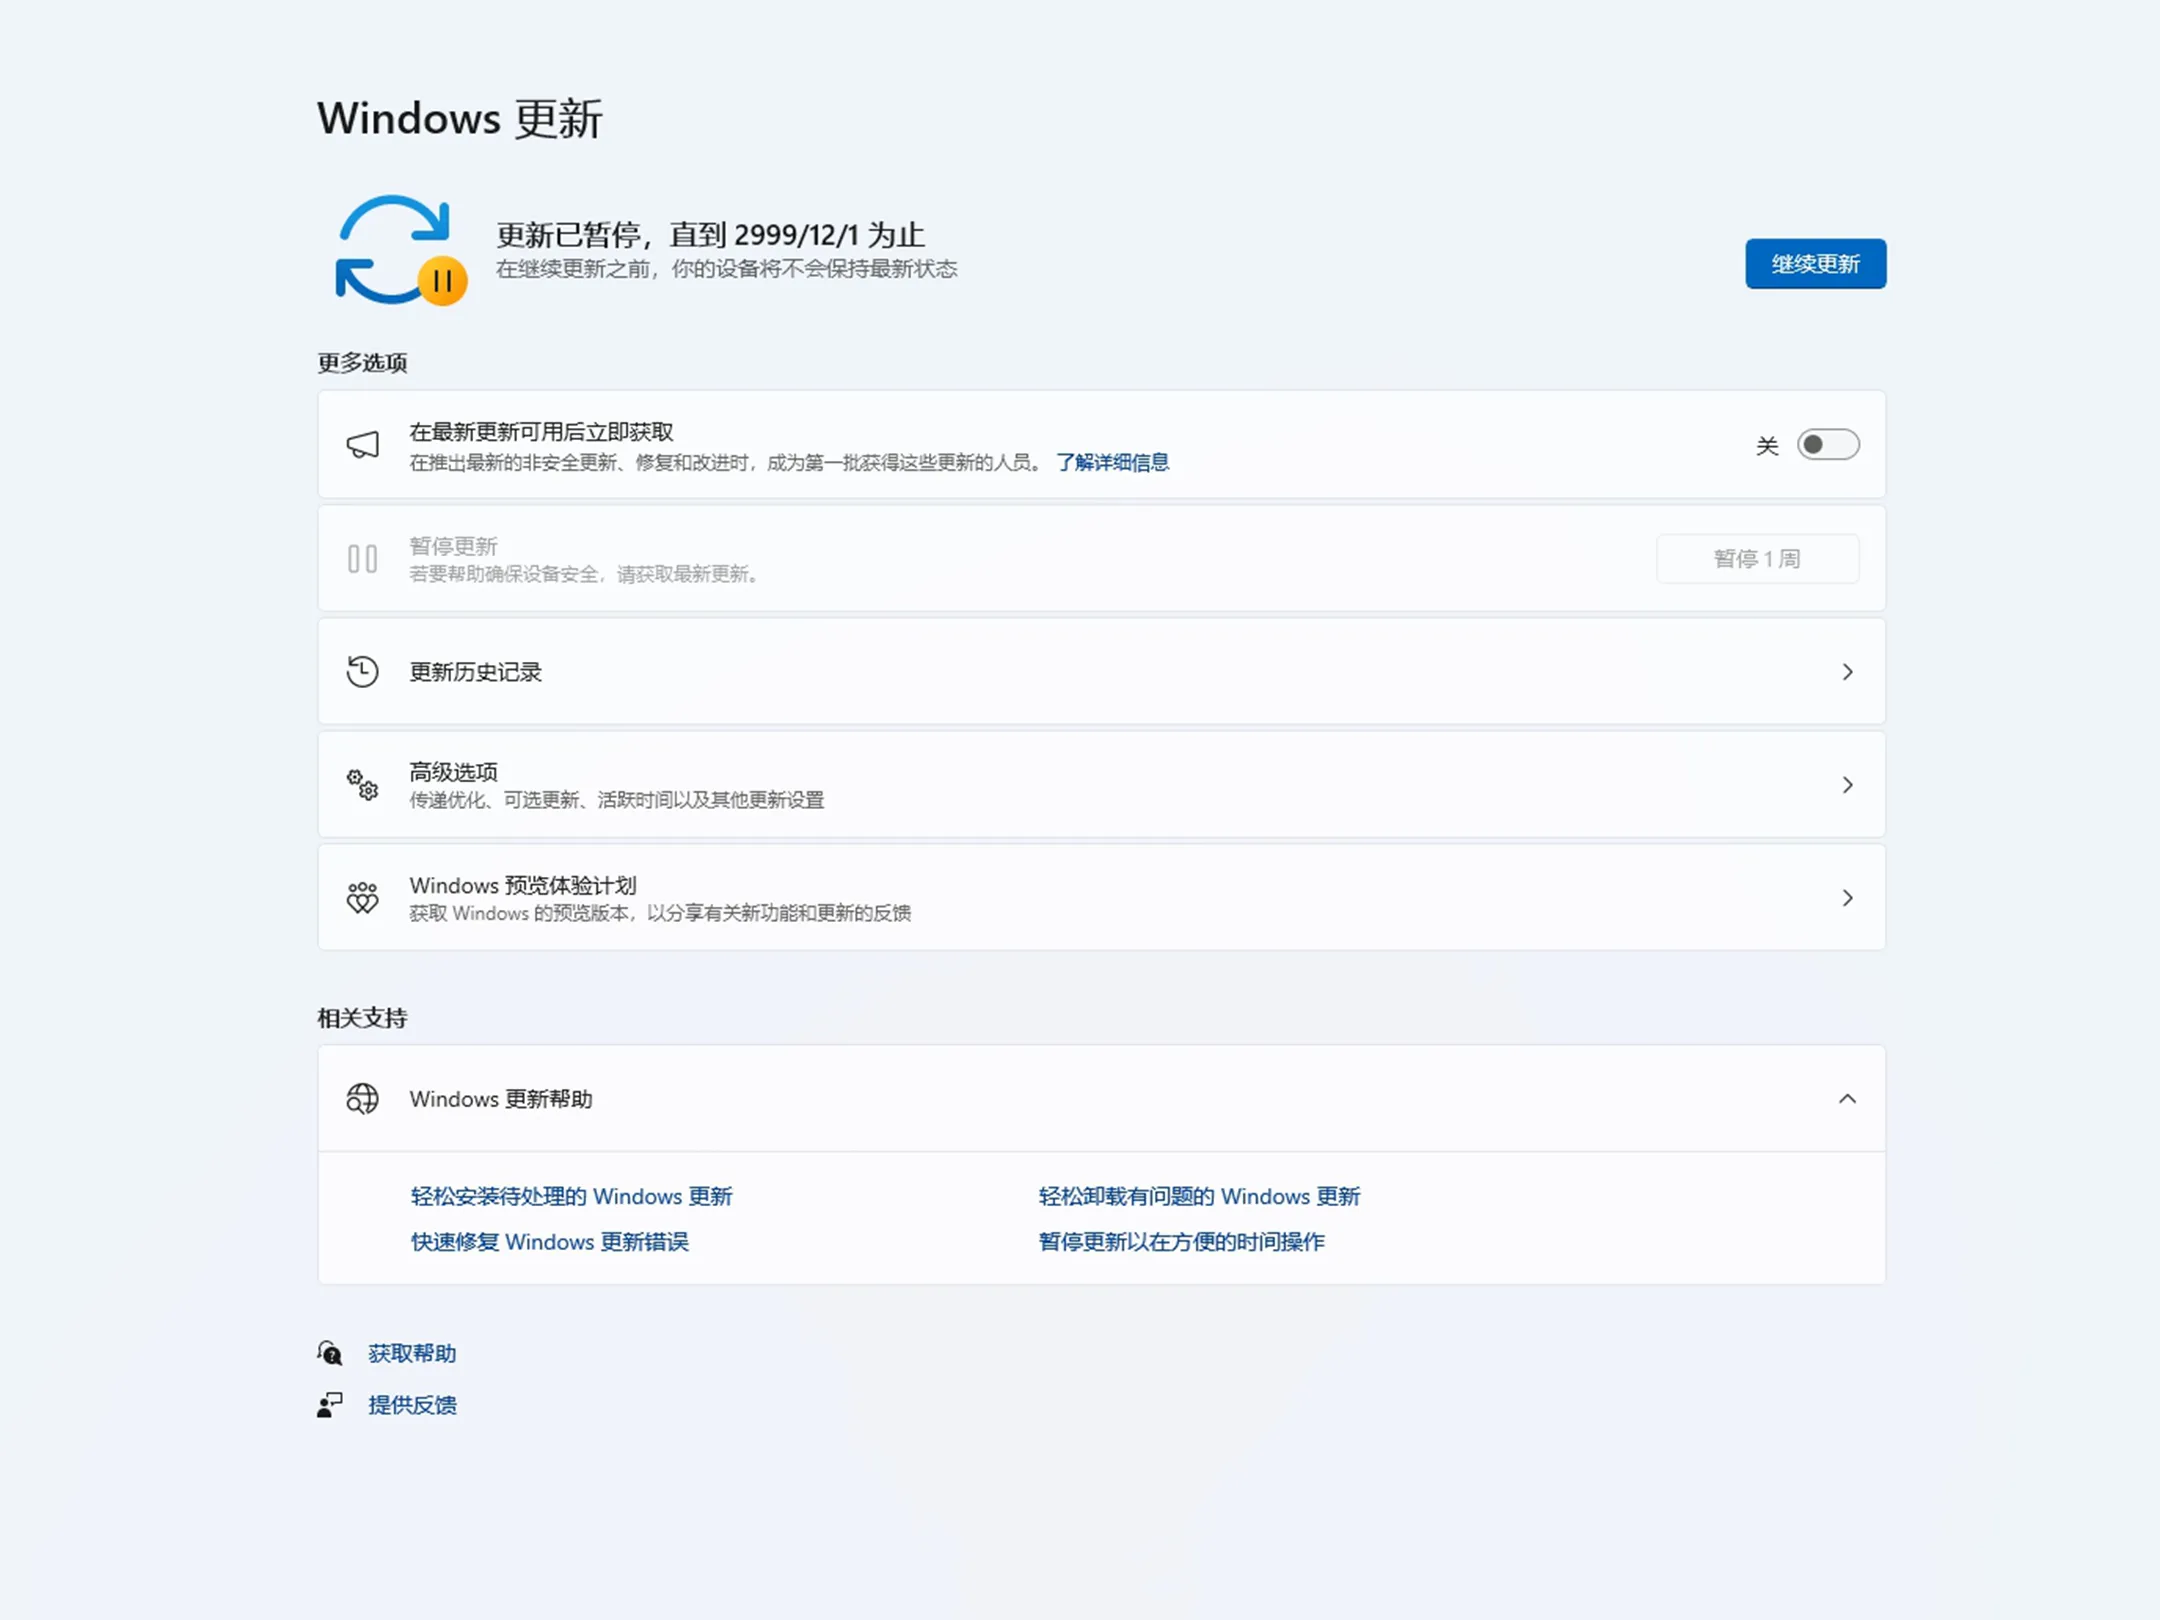
Task: Open link 轻松安装待处理的 Windows 更新
Action: pos(571,1196)
